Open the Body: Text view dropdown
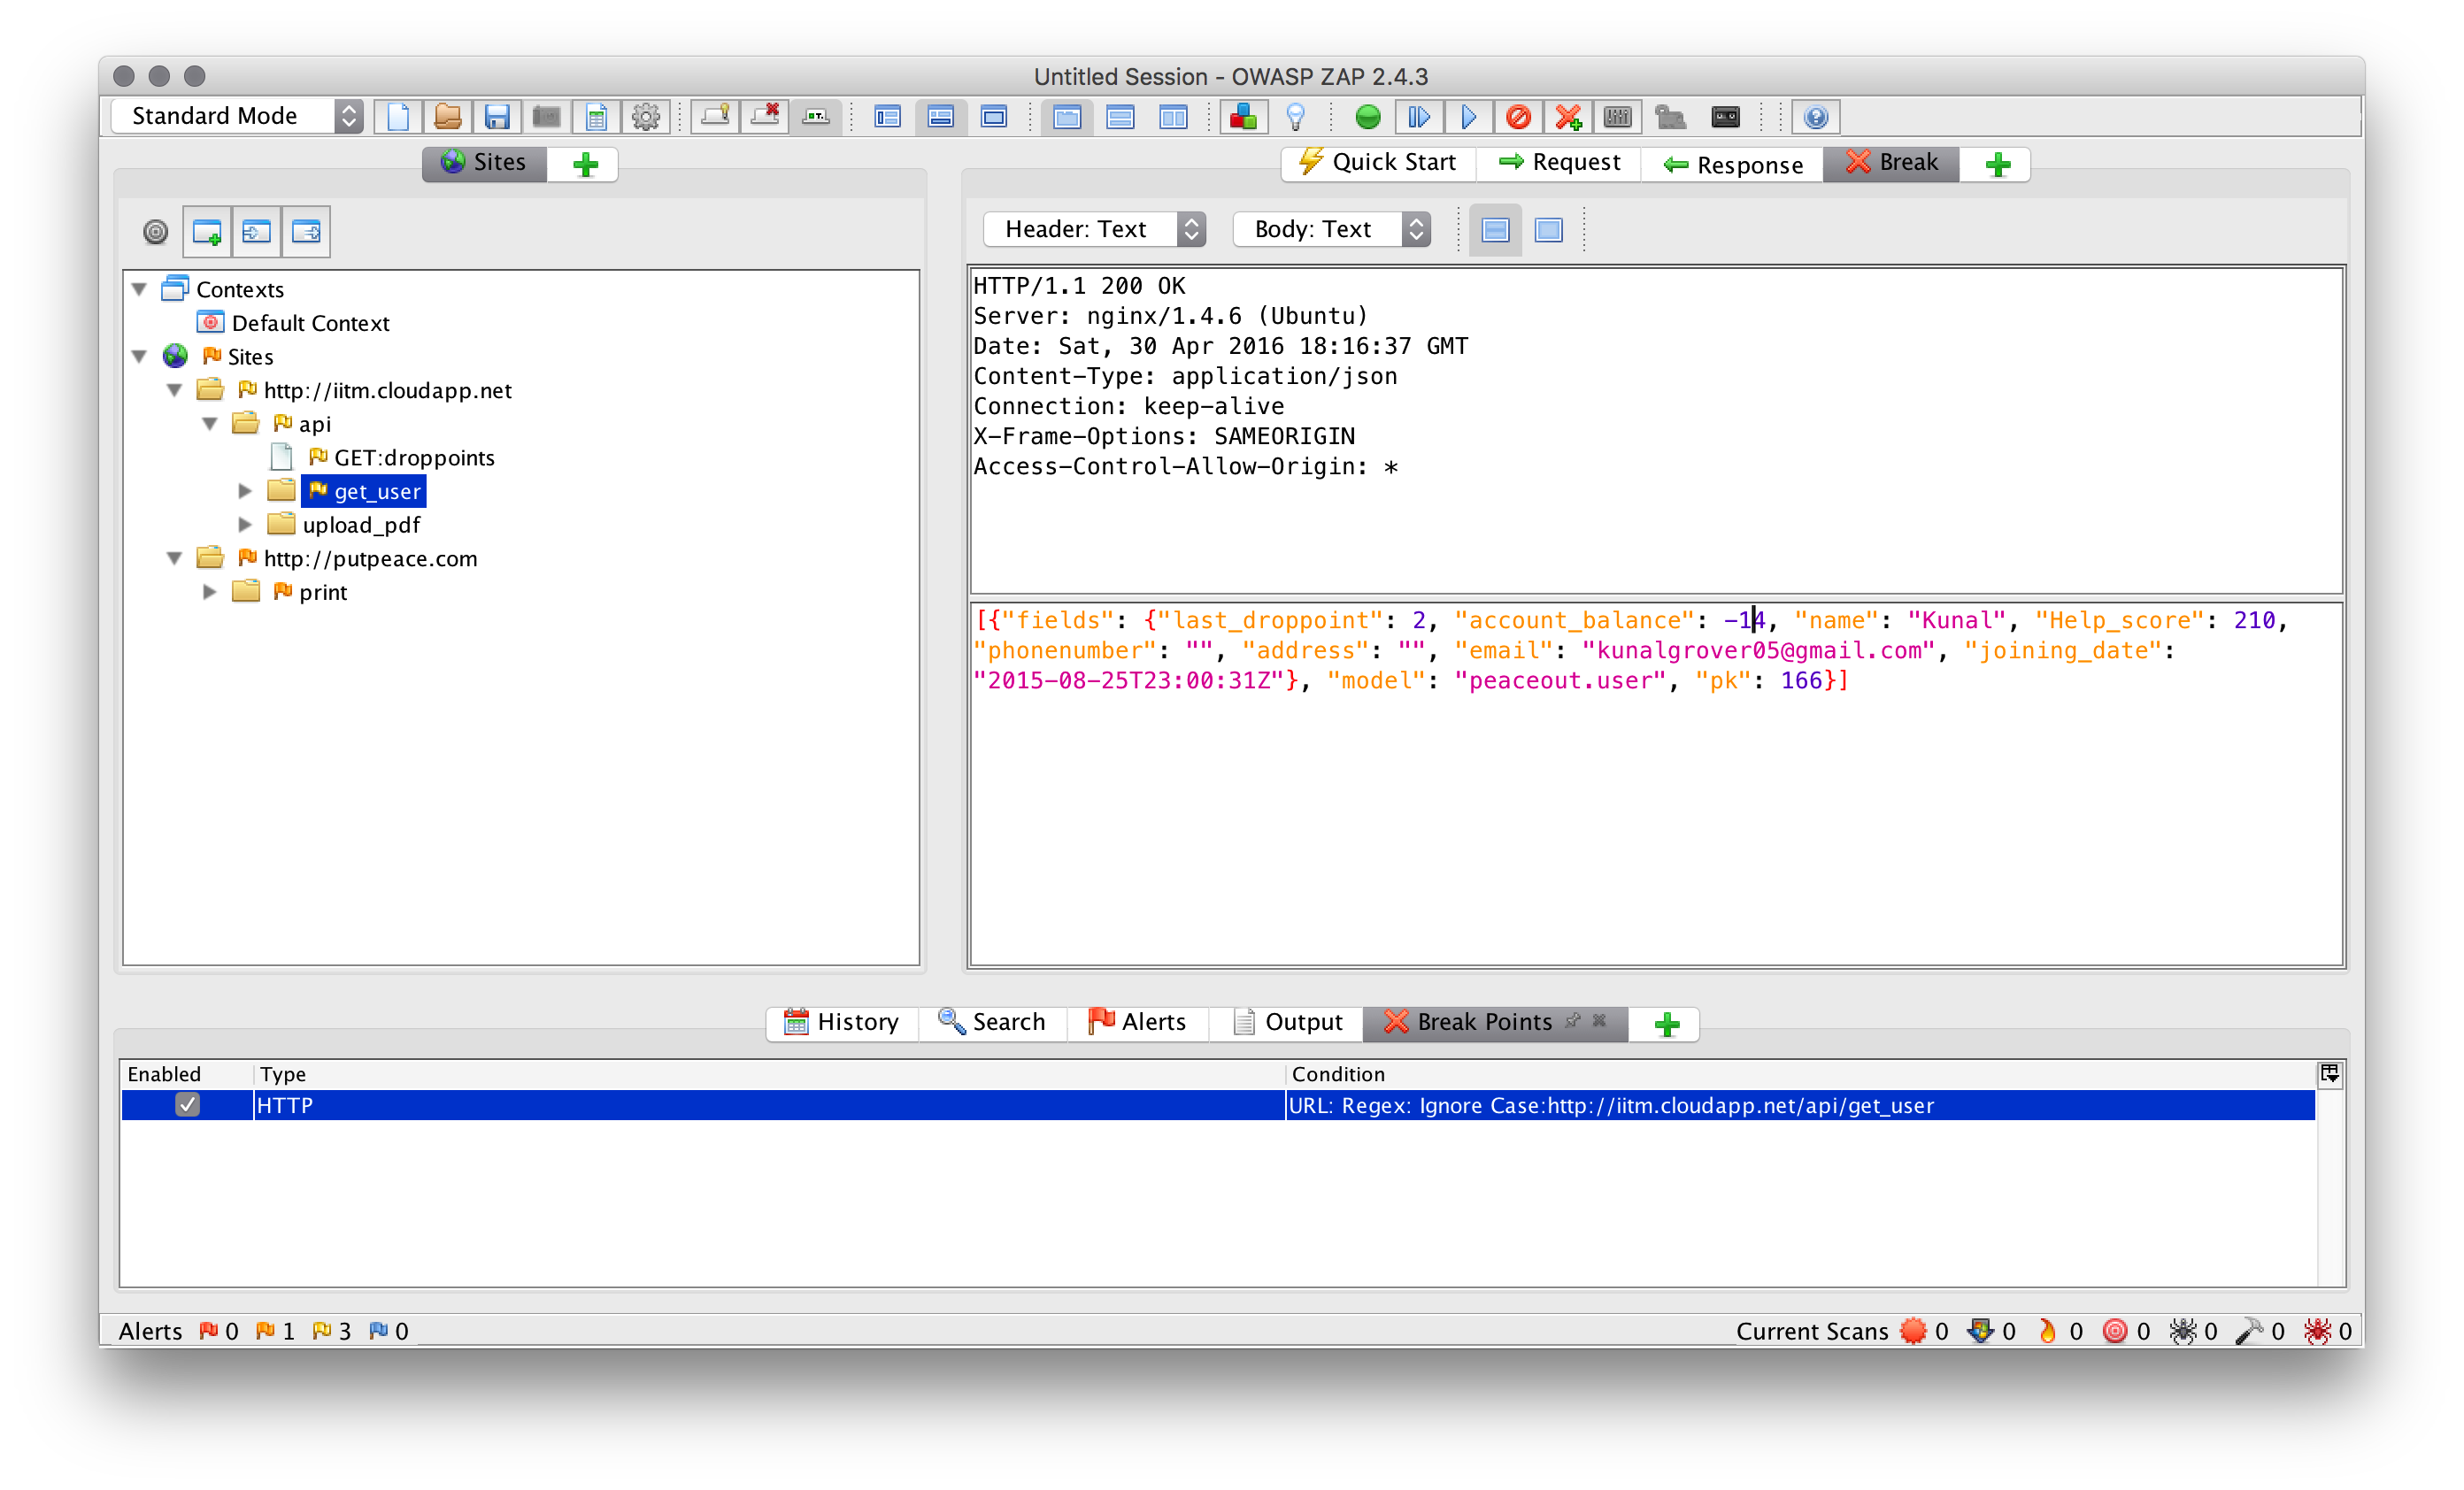This screenshot has height=1490, width=2464. 1331,229
